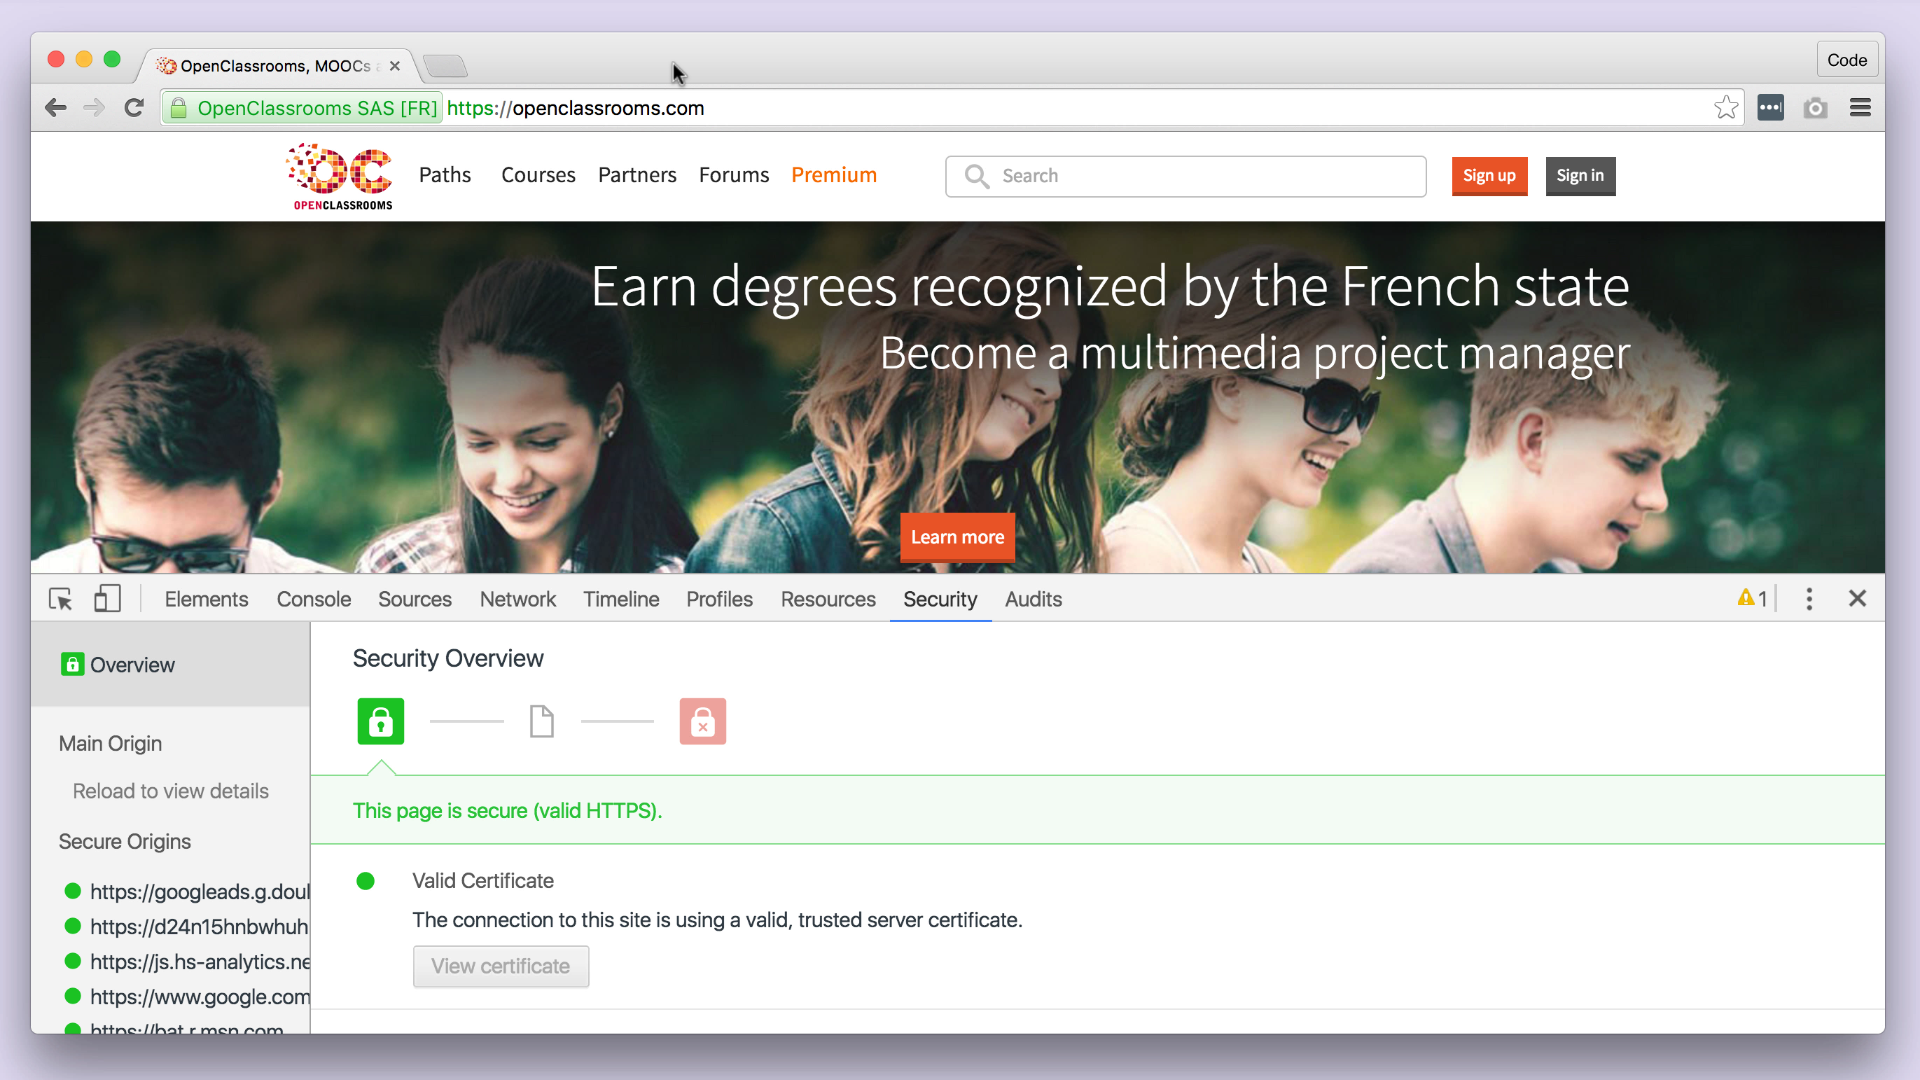The image size is (1920, 1080).
Task: Click the Security tab in DevTools
Action: (x=940, y=600)
